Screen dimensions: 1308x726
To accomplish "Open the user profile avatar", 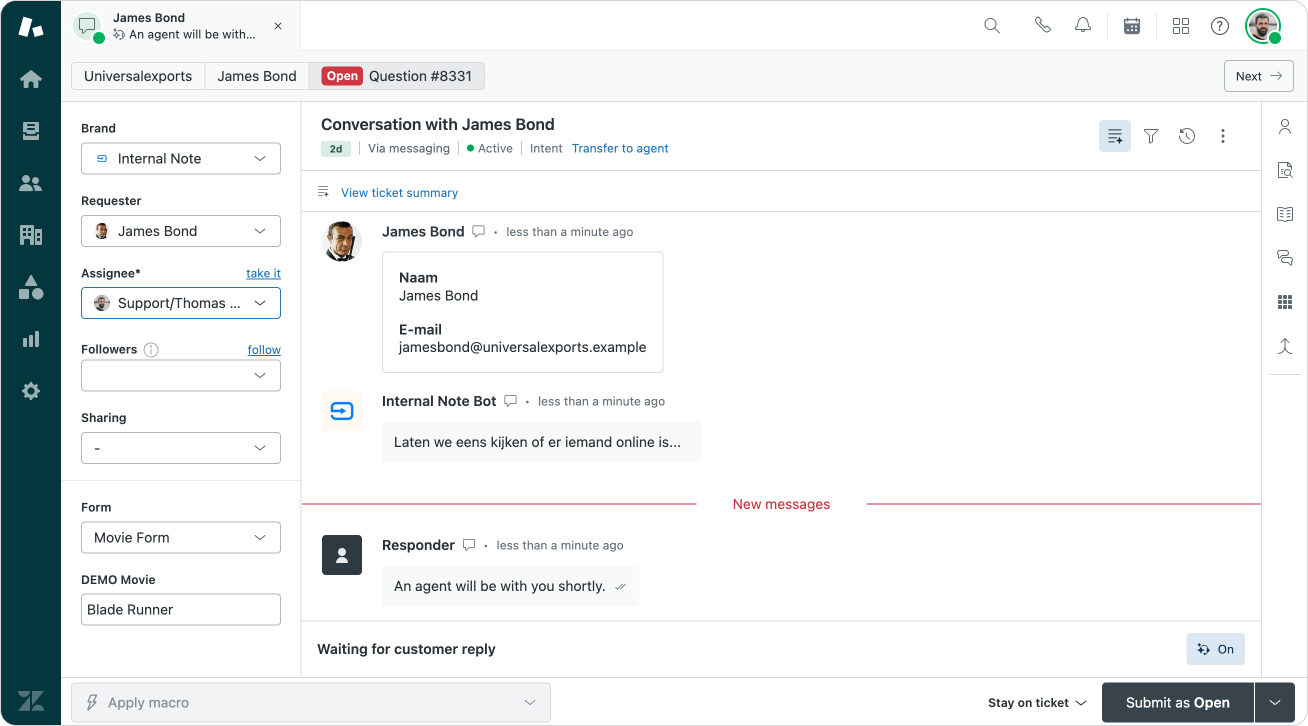I will click(1263, 26).
